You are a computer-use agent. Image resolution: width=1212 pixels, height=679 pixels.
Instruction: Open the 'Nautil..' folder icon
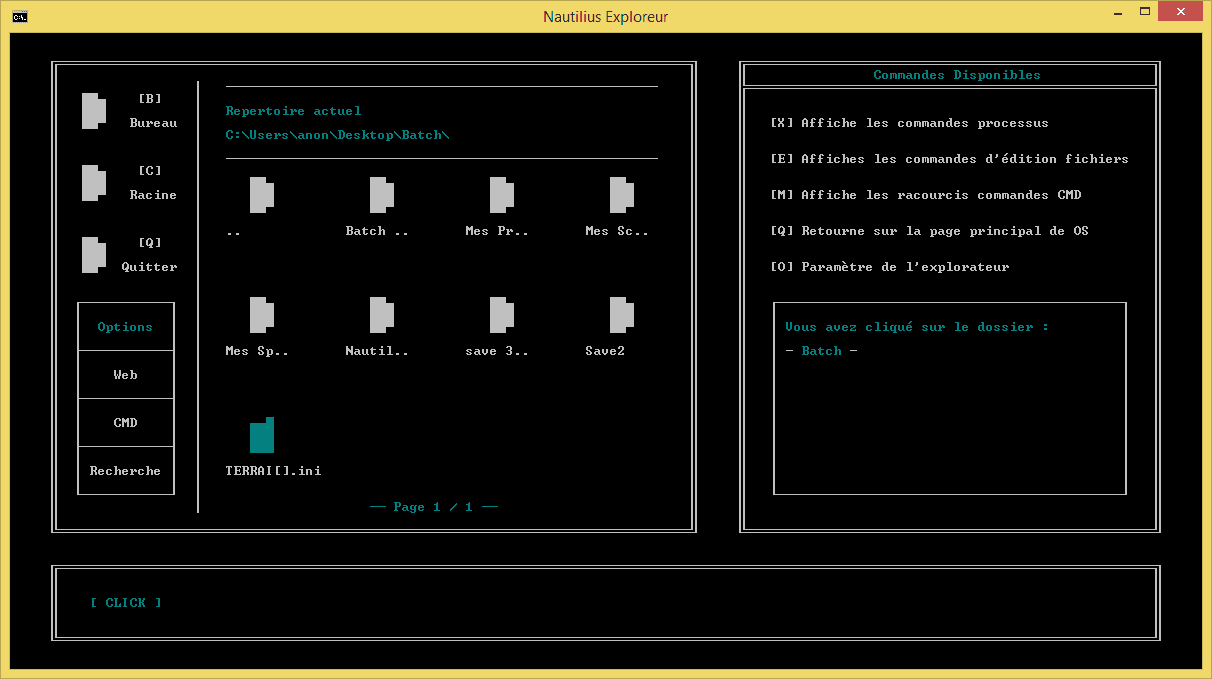tap(381, 315)
